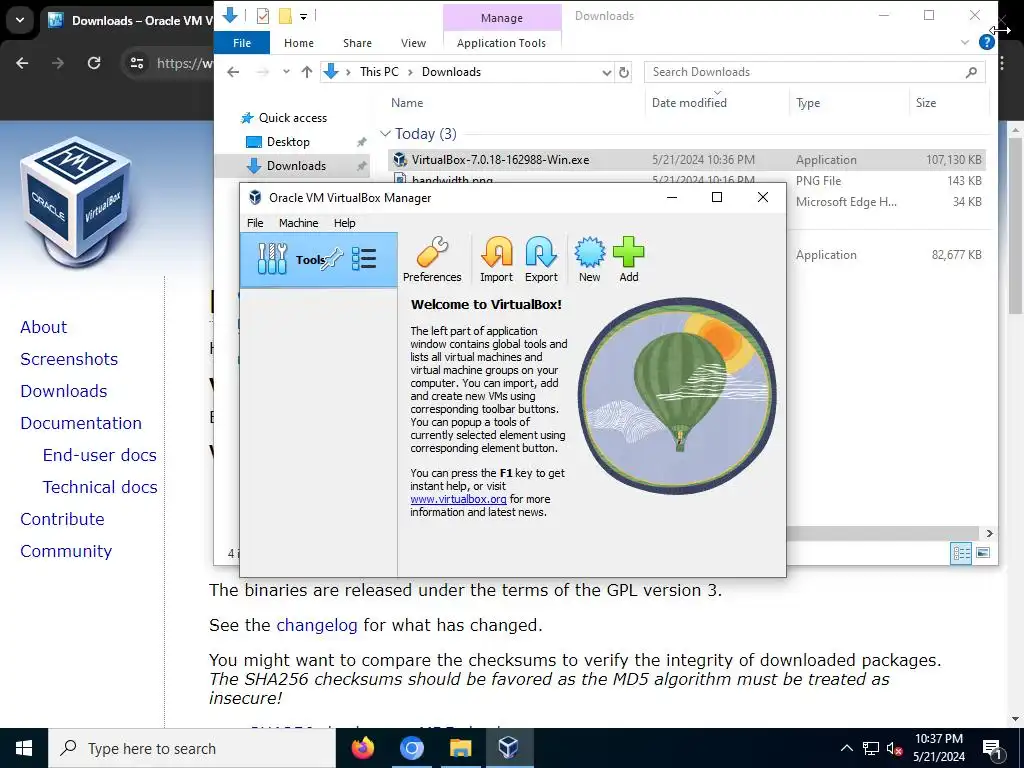
Task: Open the Screenshots webpage link
Action: (69, 359)
